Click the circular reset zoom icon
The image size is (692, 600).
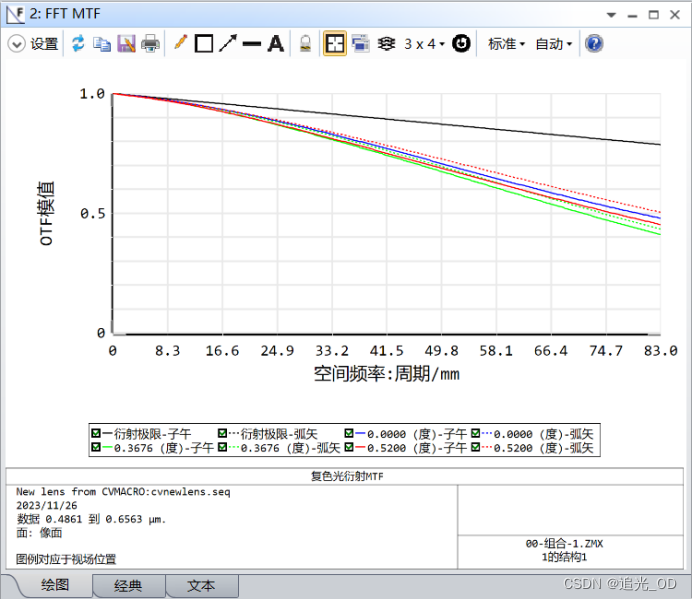[x=461, y=44]
